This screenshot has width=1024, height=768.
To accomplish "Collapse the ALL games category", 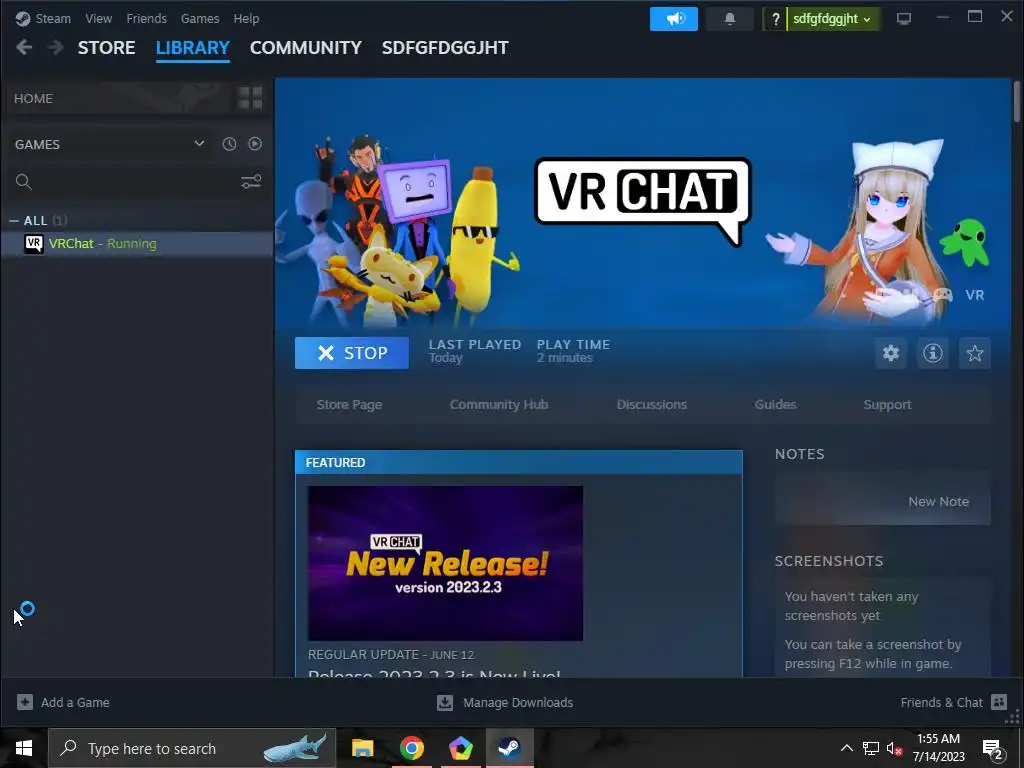I will [14, 221].
